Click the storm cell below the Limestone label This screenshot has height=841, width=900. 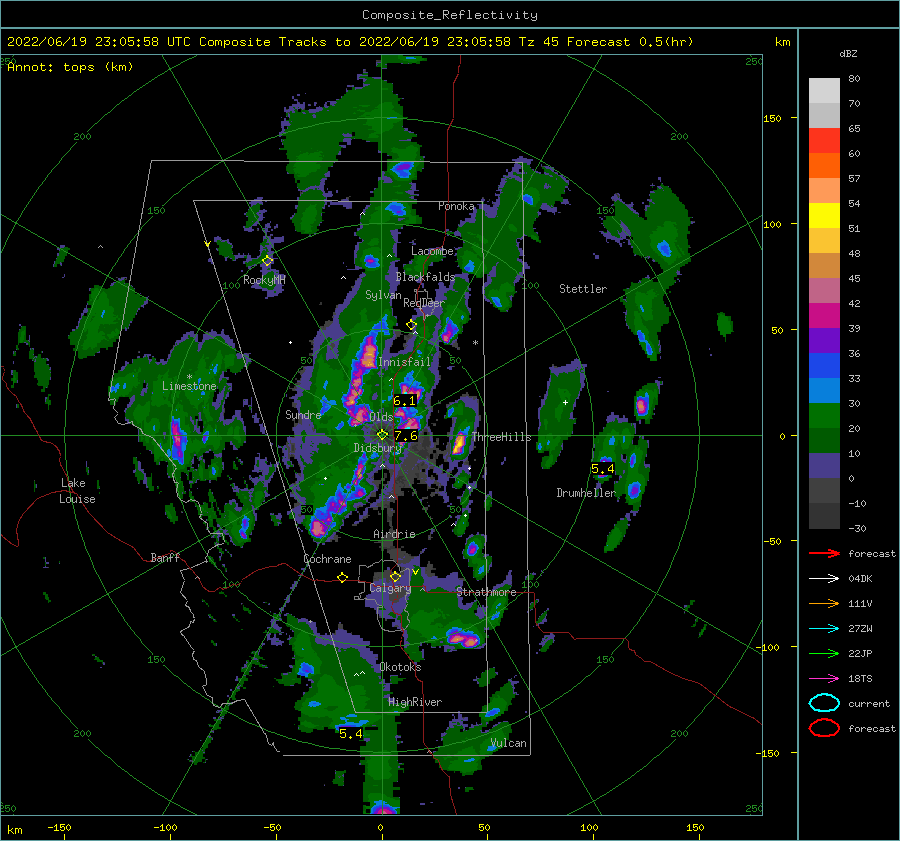(x=179, y=440)
